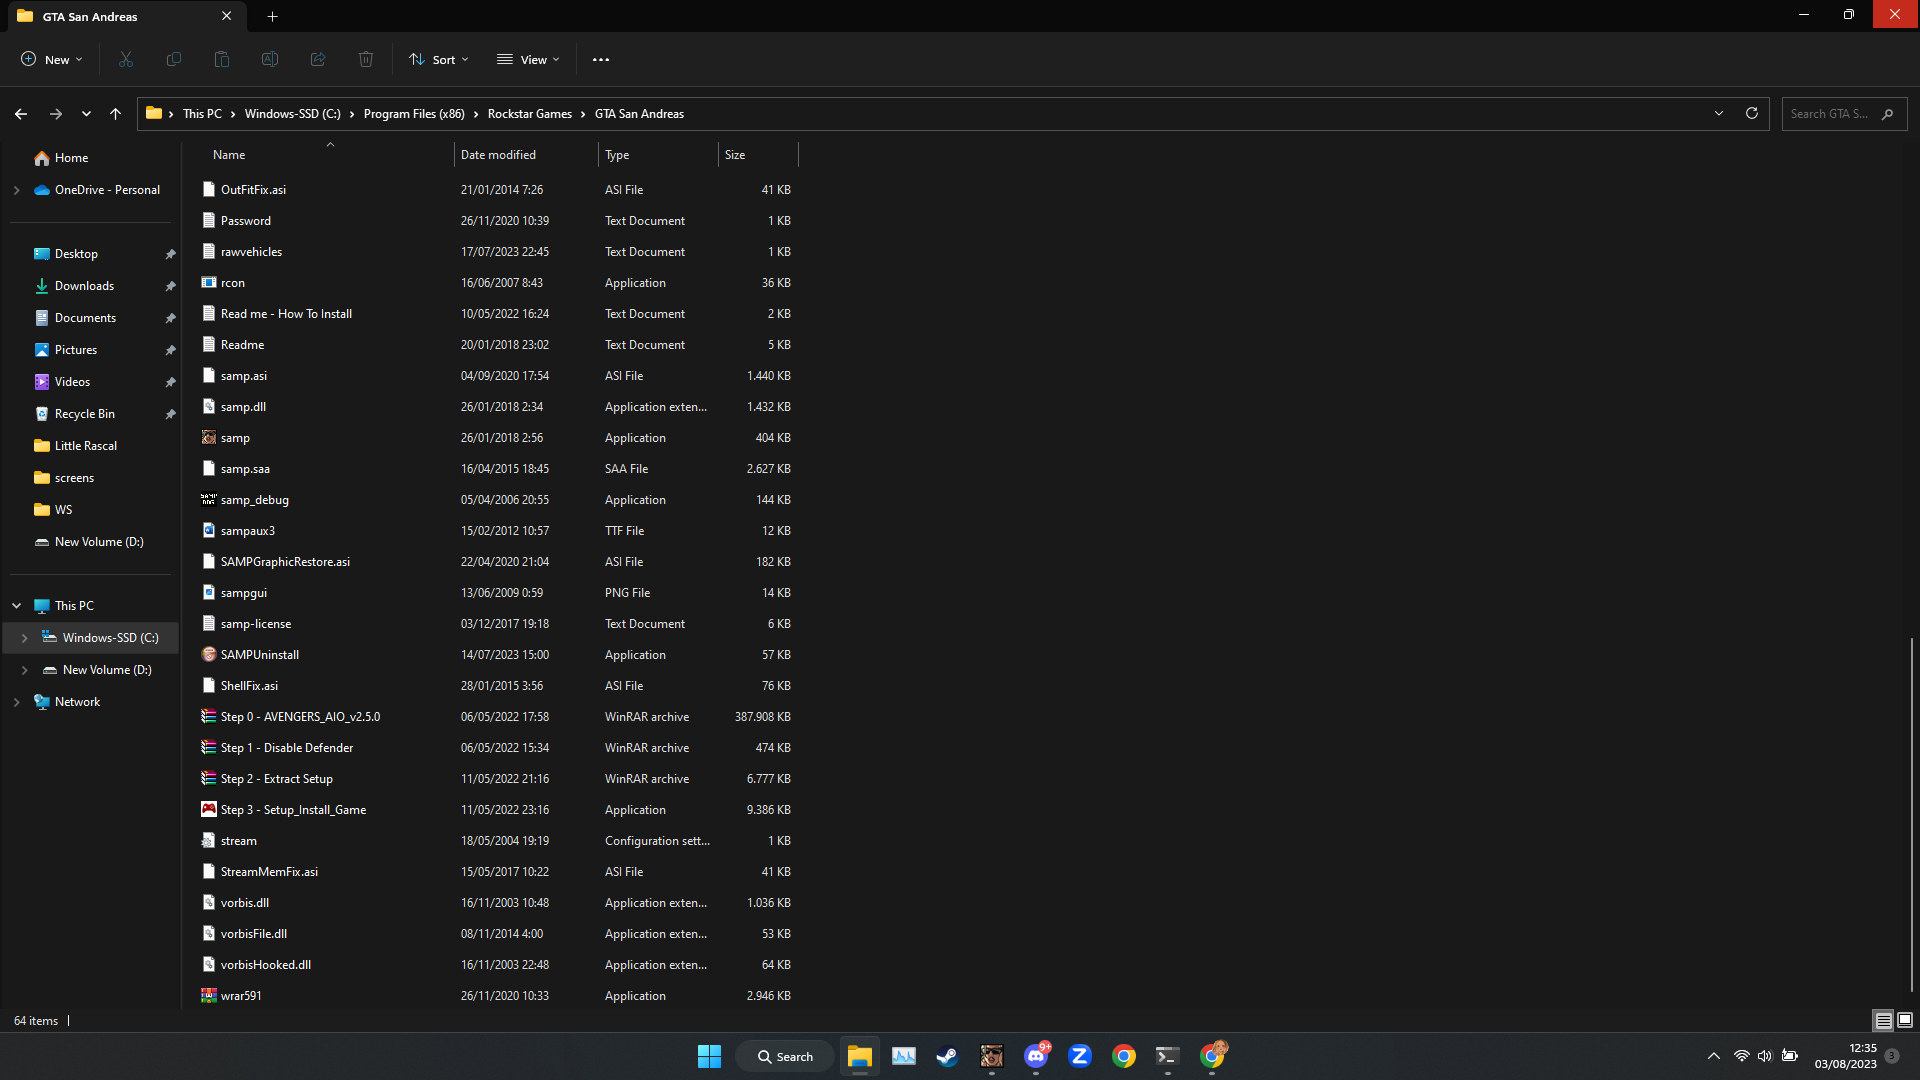Switch to large thumbnails view icon
This screenshot has width=1920, height=1080.
click(x=1905, y=1020)
